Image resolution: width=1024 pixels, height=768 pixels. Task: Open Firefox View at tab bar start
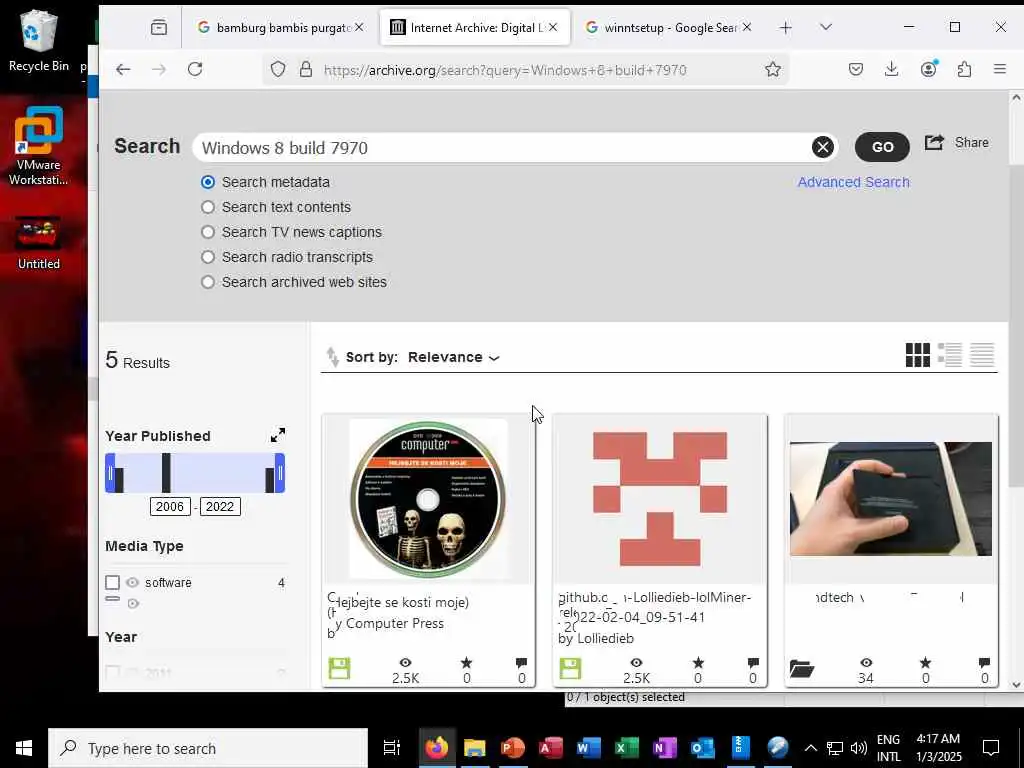point(159,27)
